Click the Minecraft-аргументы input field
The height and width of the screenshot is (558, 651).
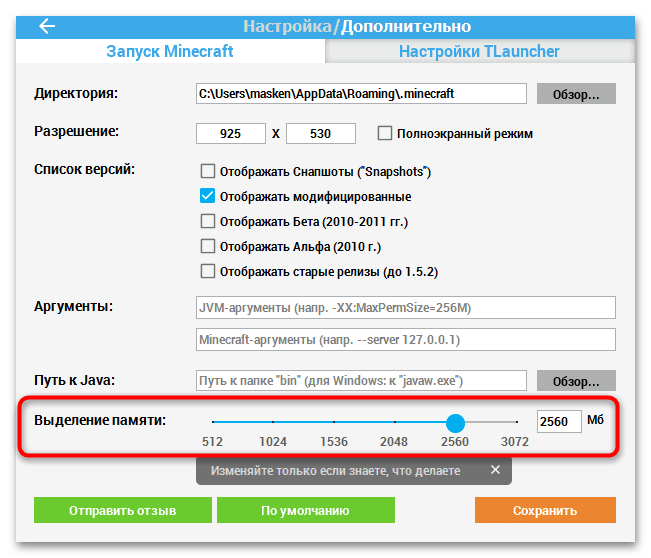click(x=406, y=340)
